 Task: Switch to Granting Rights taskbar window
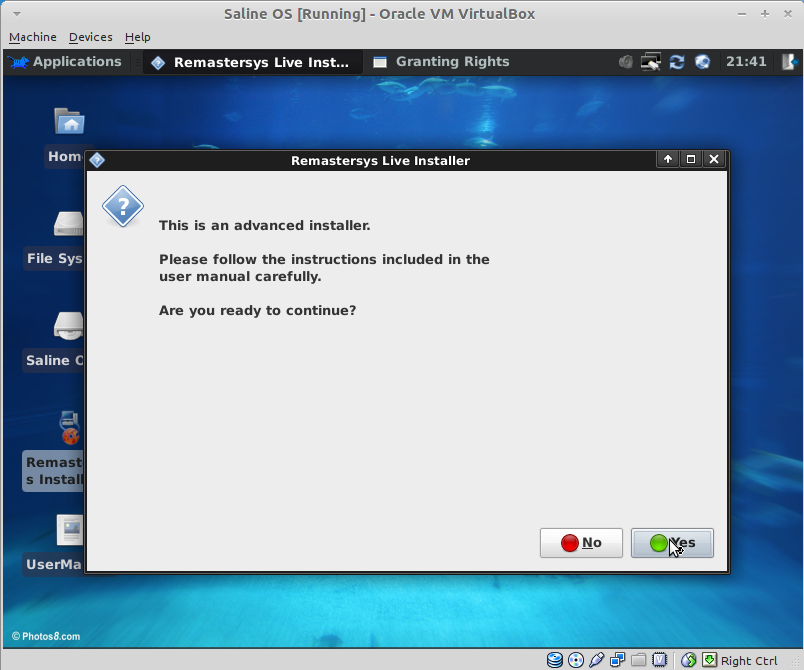point(441,62)
